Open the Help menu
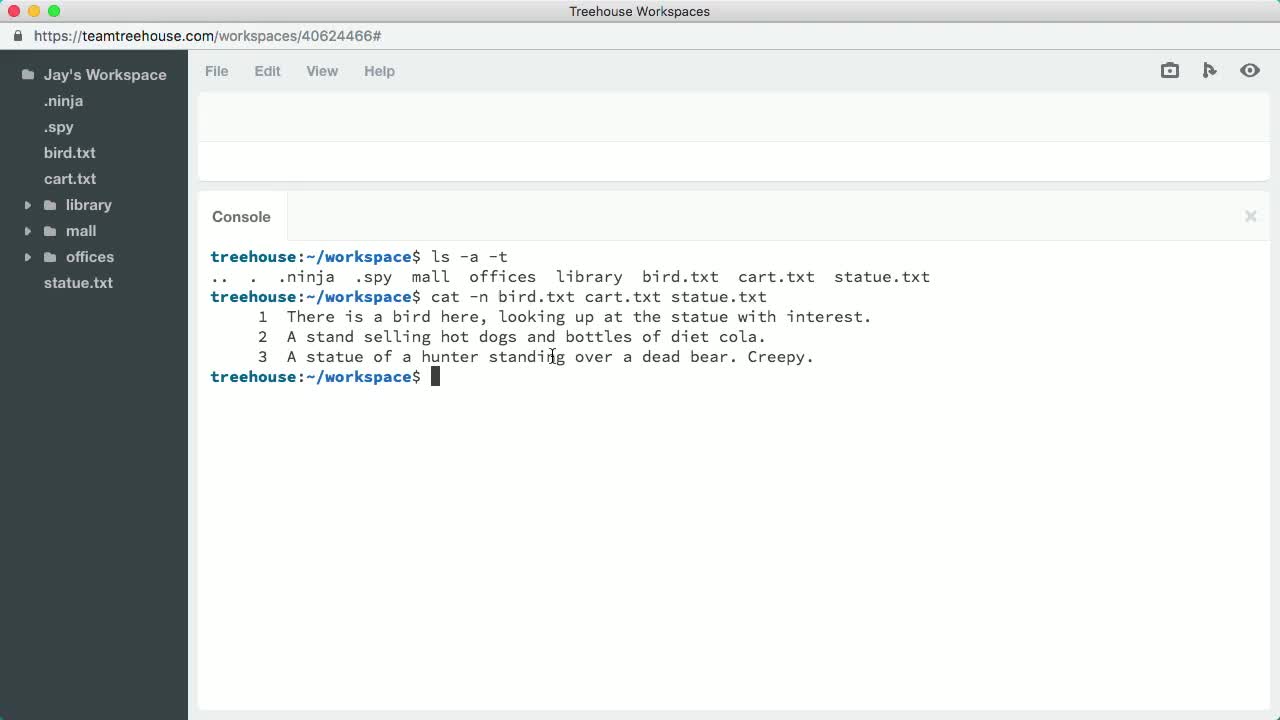This screenshot has height=720, width=1280. point(379,71)
